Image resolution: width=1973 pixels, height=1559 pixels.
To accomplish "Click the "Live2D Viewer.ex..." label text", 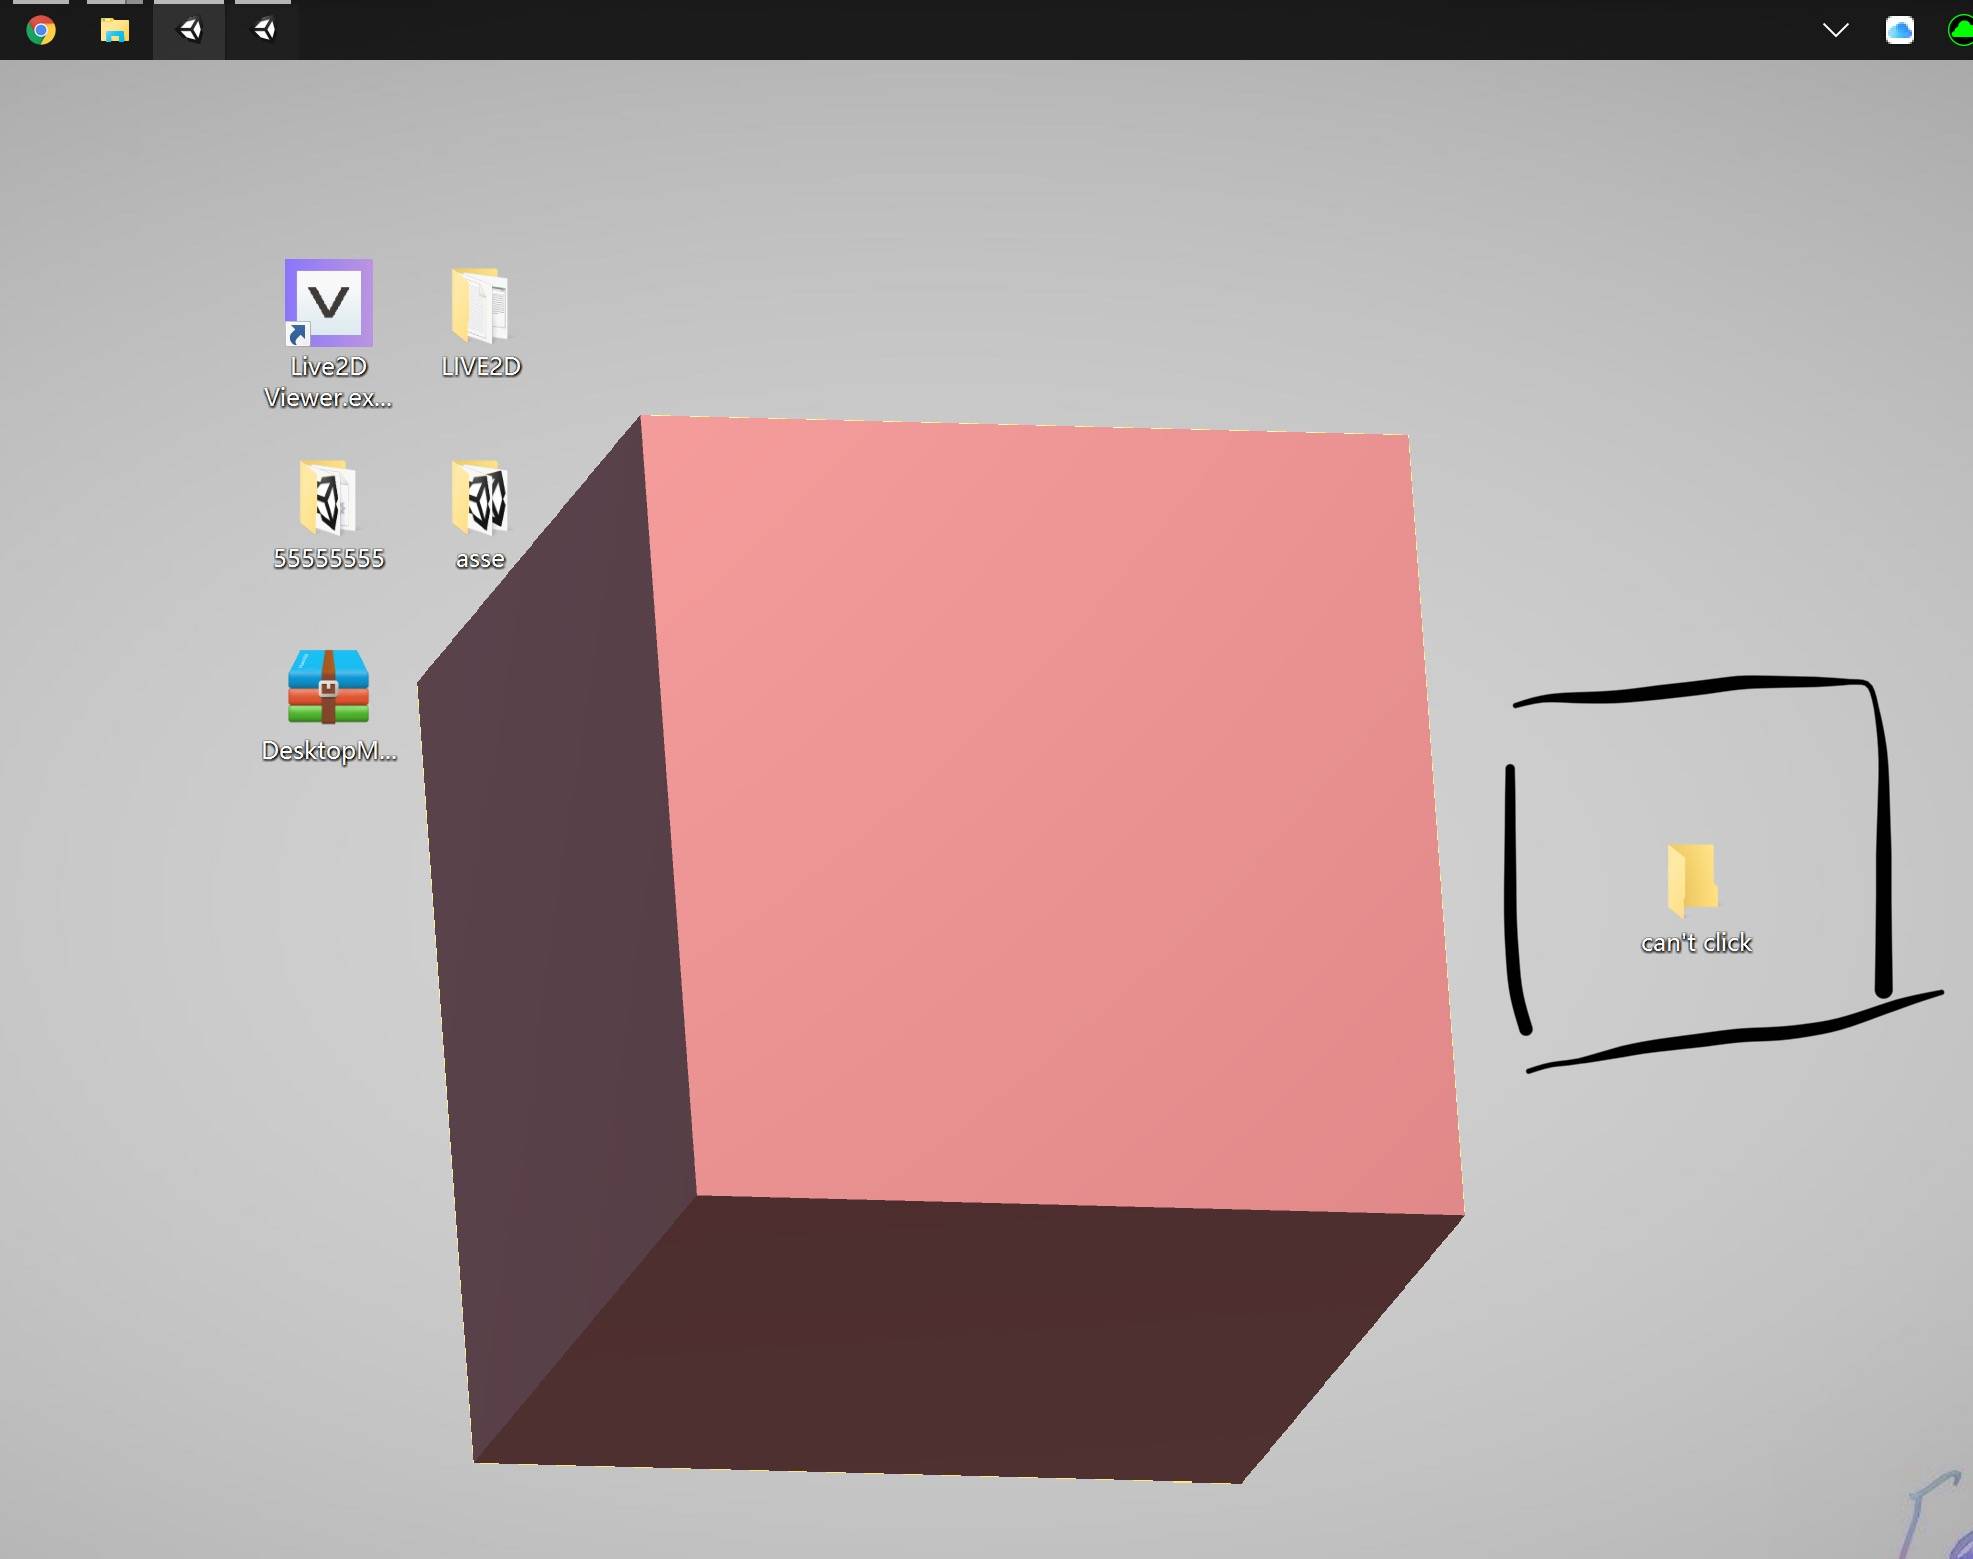I will coord(328,382).
